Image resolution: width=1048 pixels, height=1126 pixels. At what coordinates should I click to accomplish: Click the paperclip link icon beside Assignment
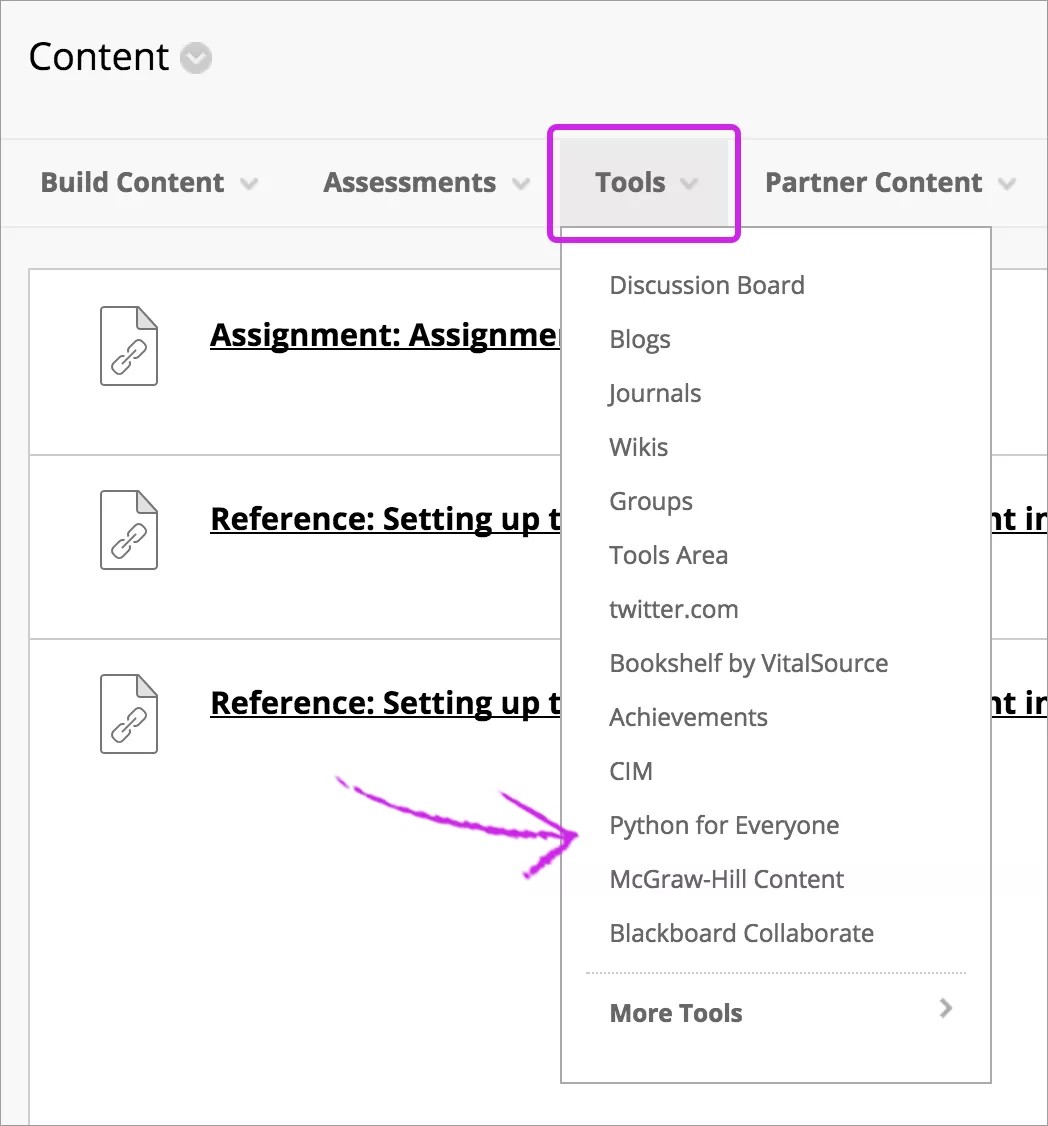click(128, 346)
